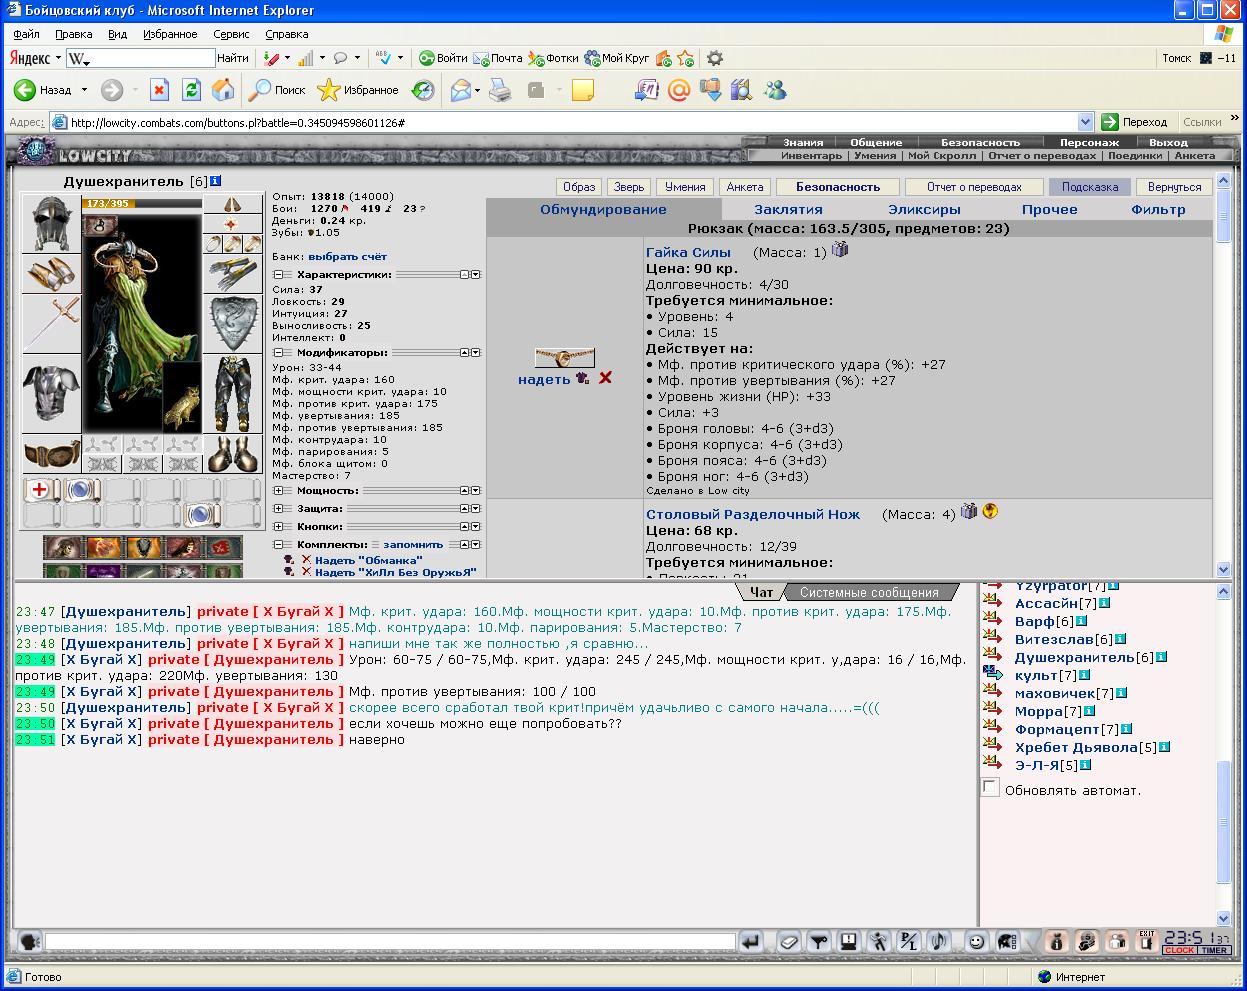This screenshot has height=991, width=1247.
Task: Click the equipped helmet slot icon
Action: click(x=51, y=223)
